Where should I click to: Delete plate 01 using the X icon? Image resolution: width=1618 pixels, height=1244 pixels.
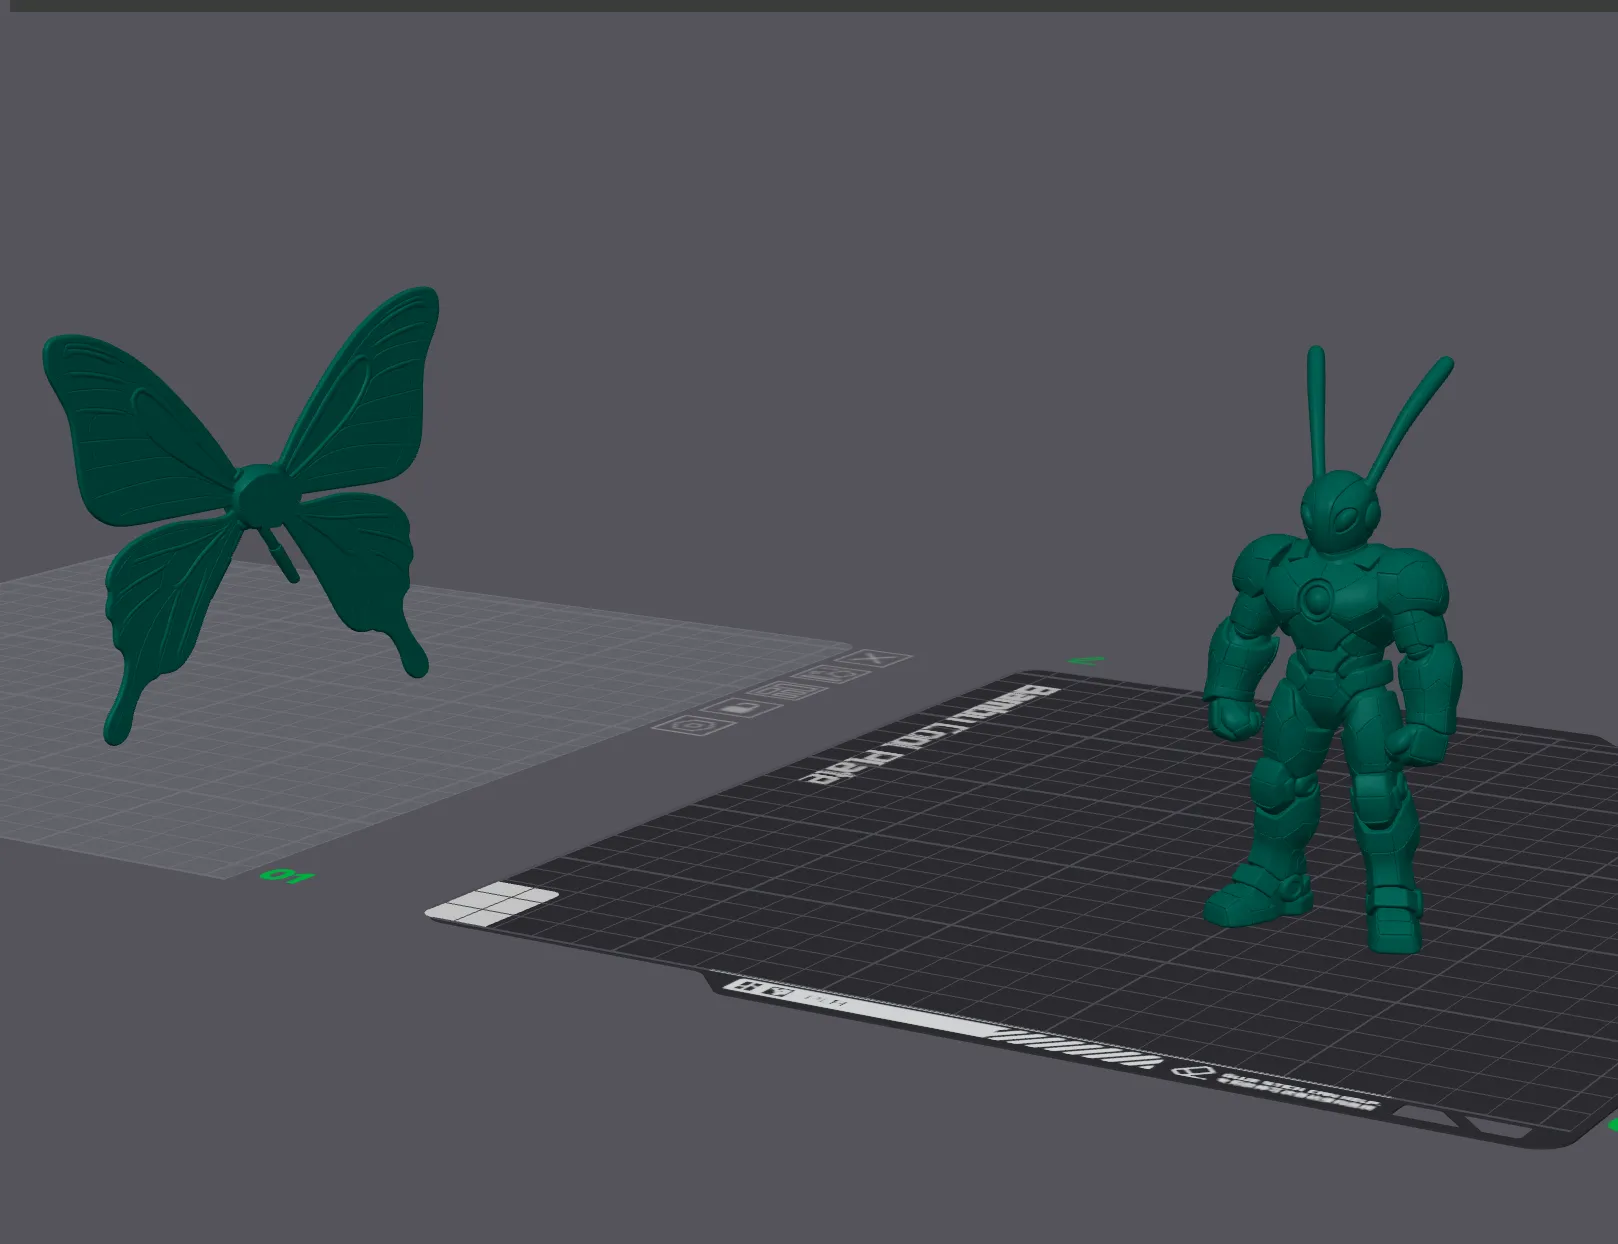(872, 660)
